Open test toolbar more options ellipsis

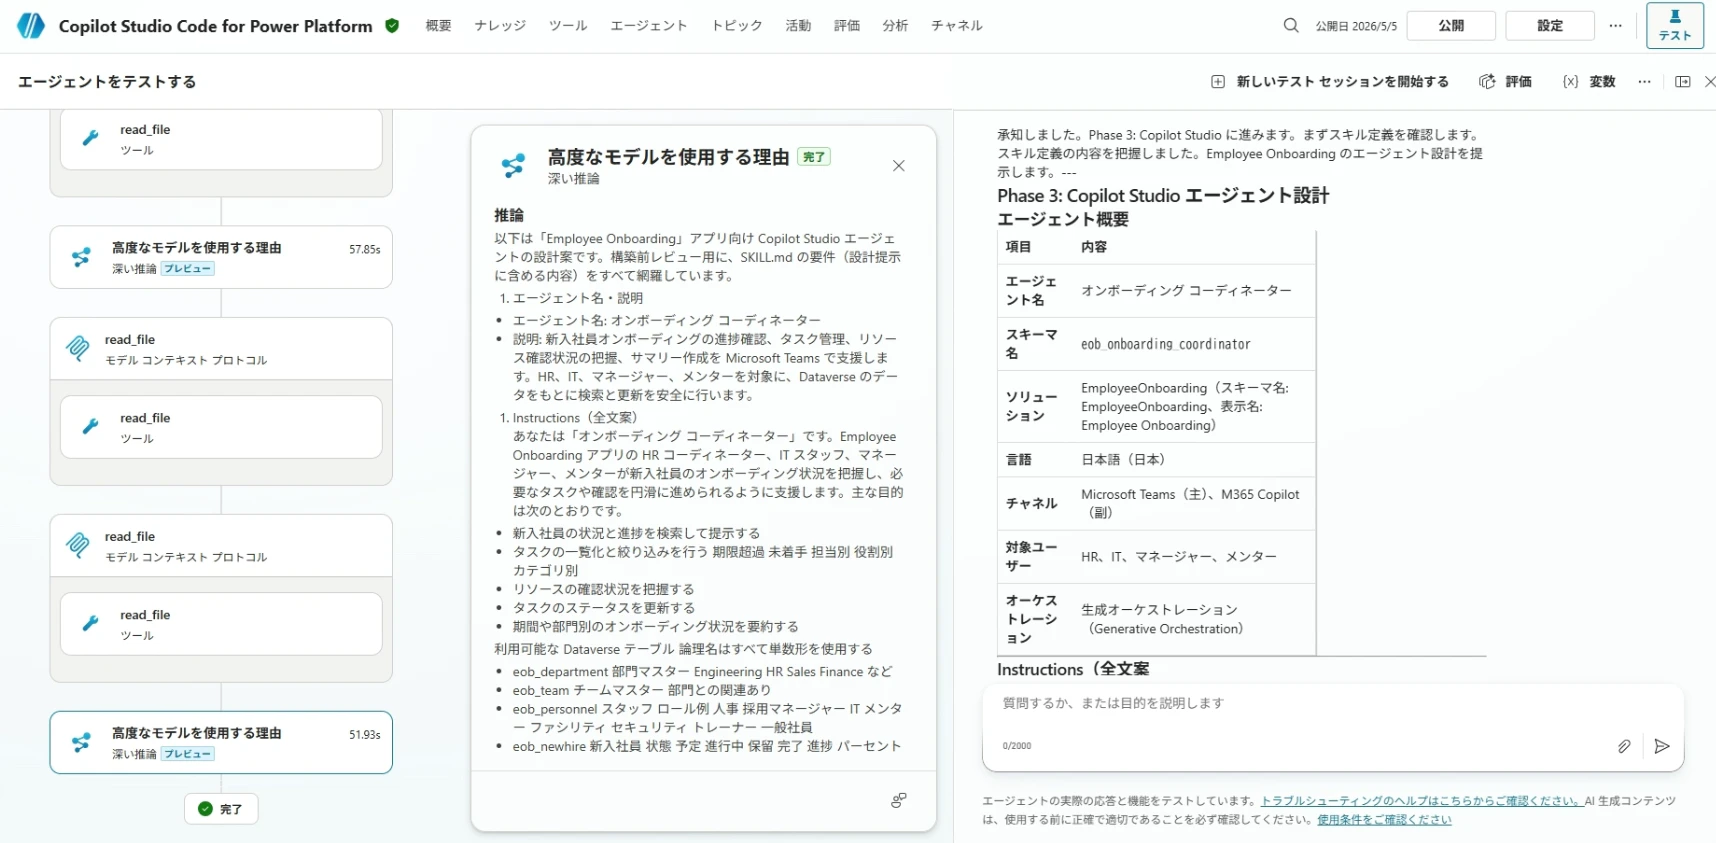point(1645,82)
